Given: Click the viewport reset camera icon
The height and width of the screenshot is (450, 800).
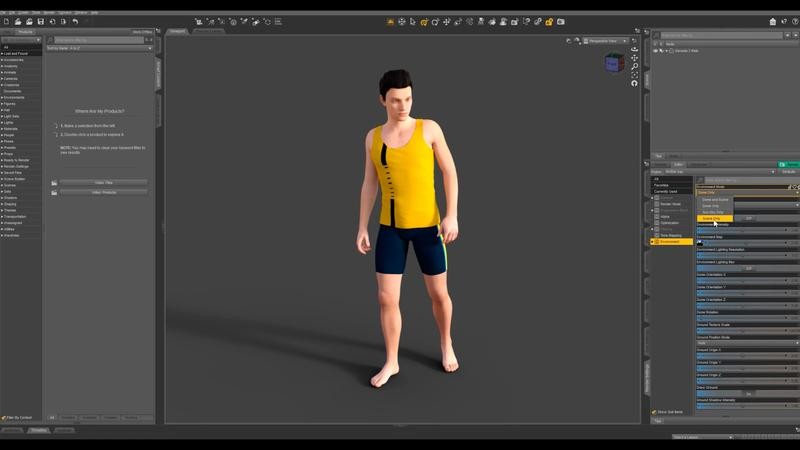Looking at the screenshot, I should tap(634, 83).
